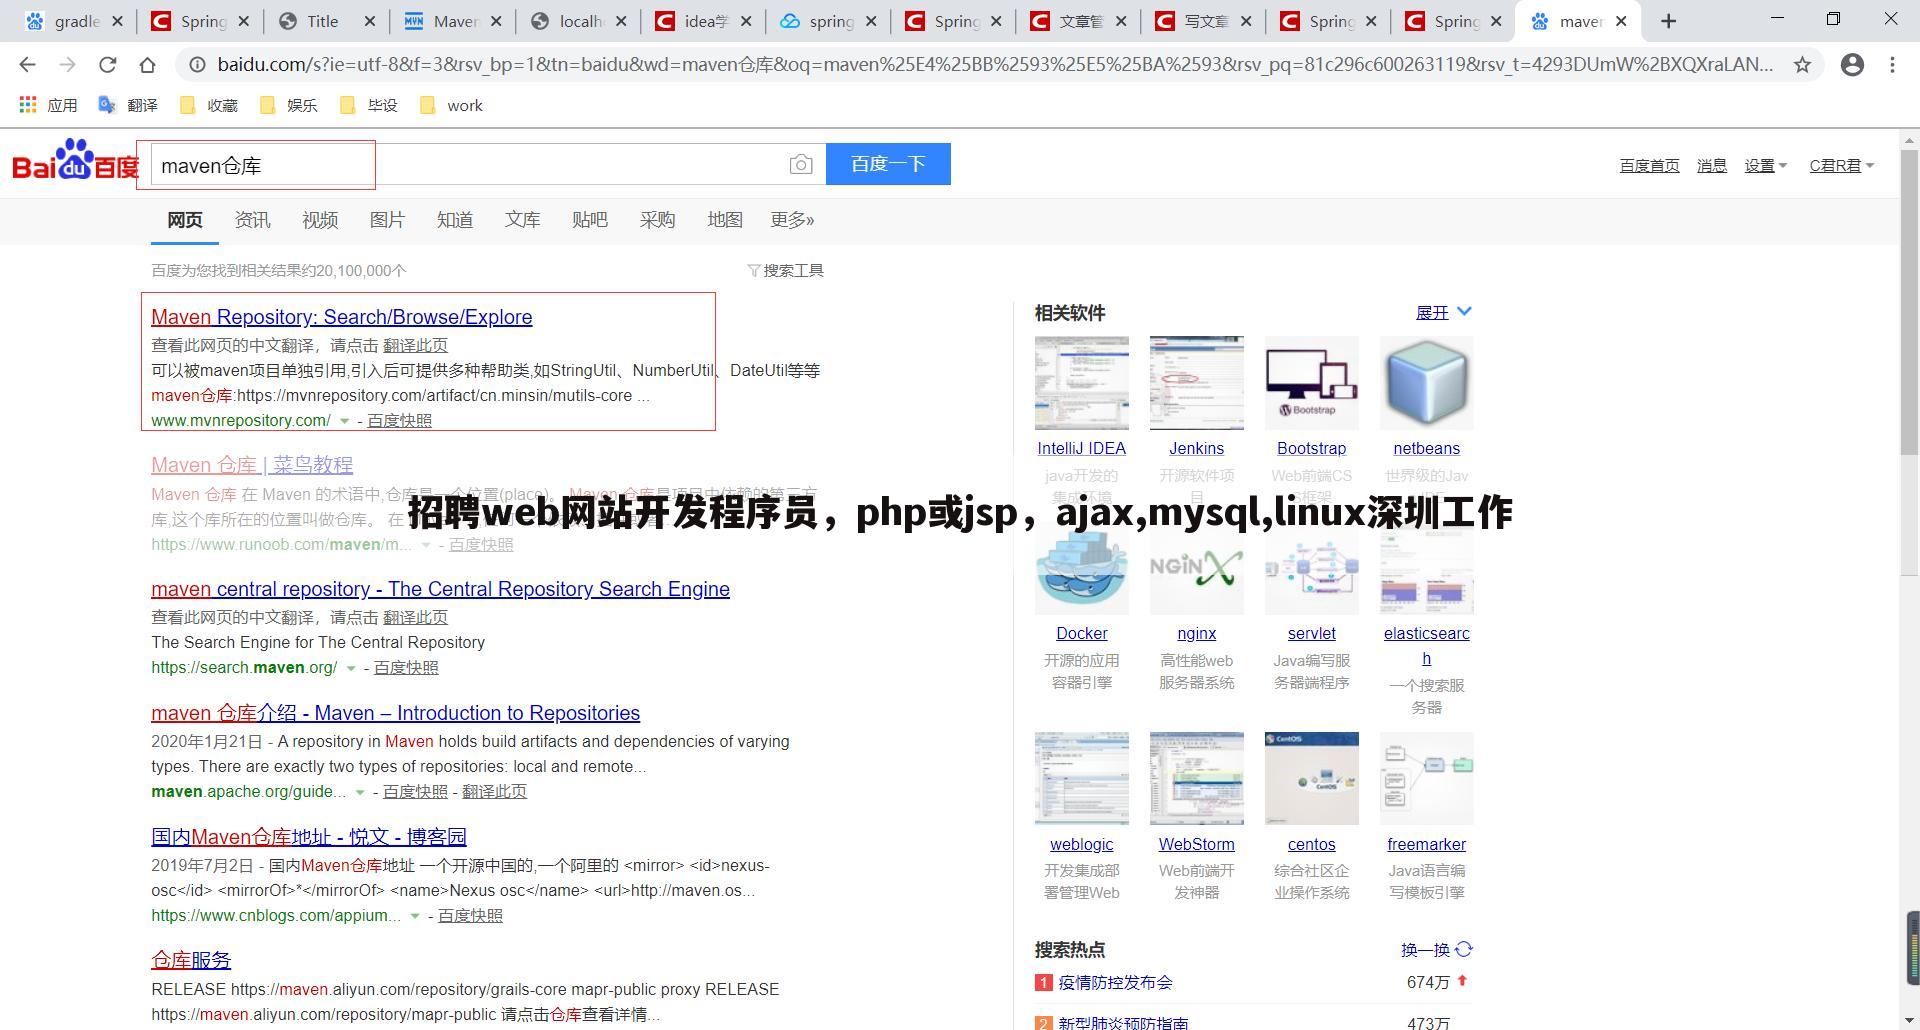The width and height of the screenshot is (1920, 1030).
Task: Click the Baidu logo
Action: pos(75,161)
